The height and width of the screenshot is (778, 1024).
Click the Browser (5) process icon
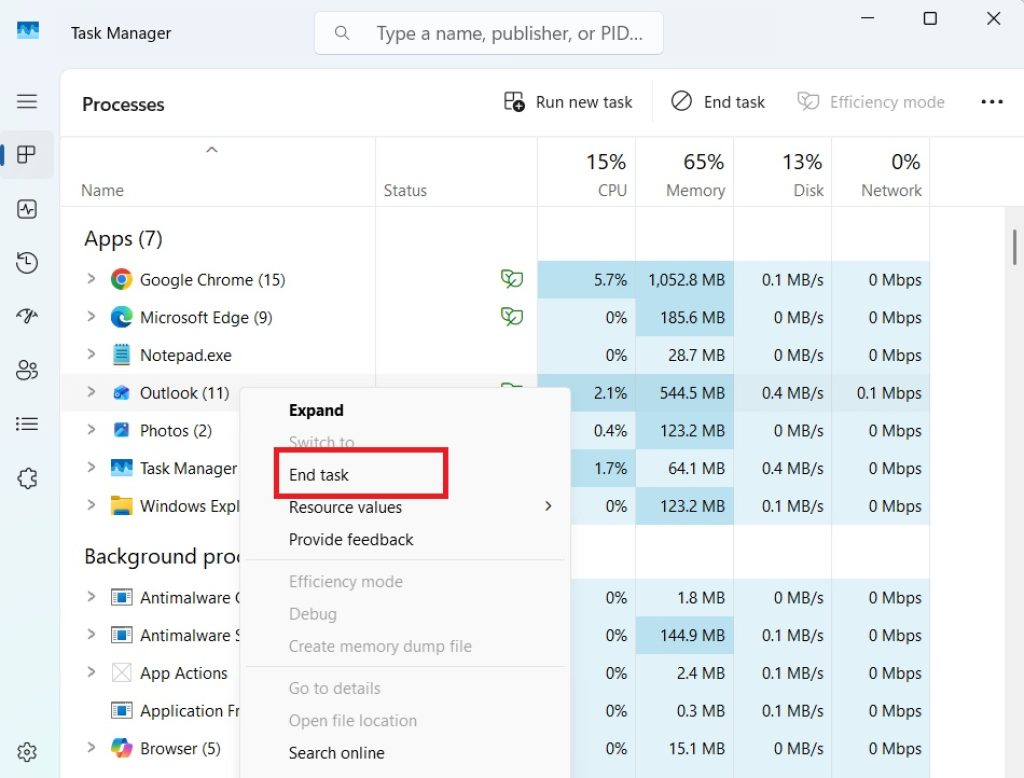121,747
